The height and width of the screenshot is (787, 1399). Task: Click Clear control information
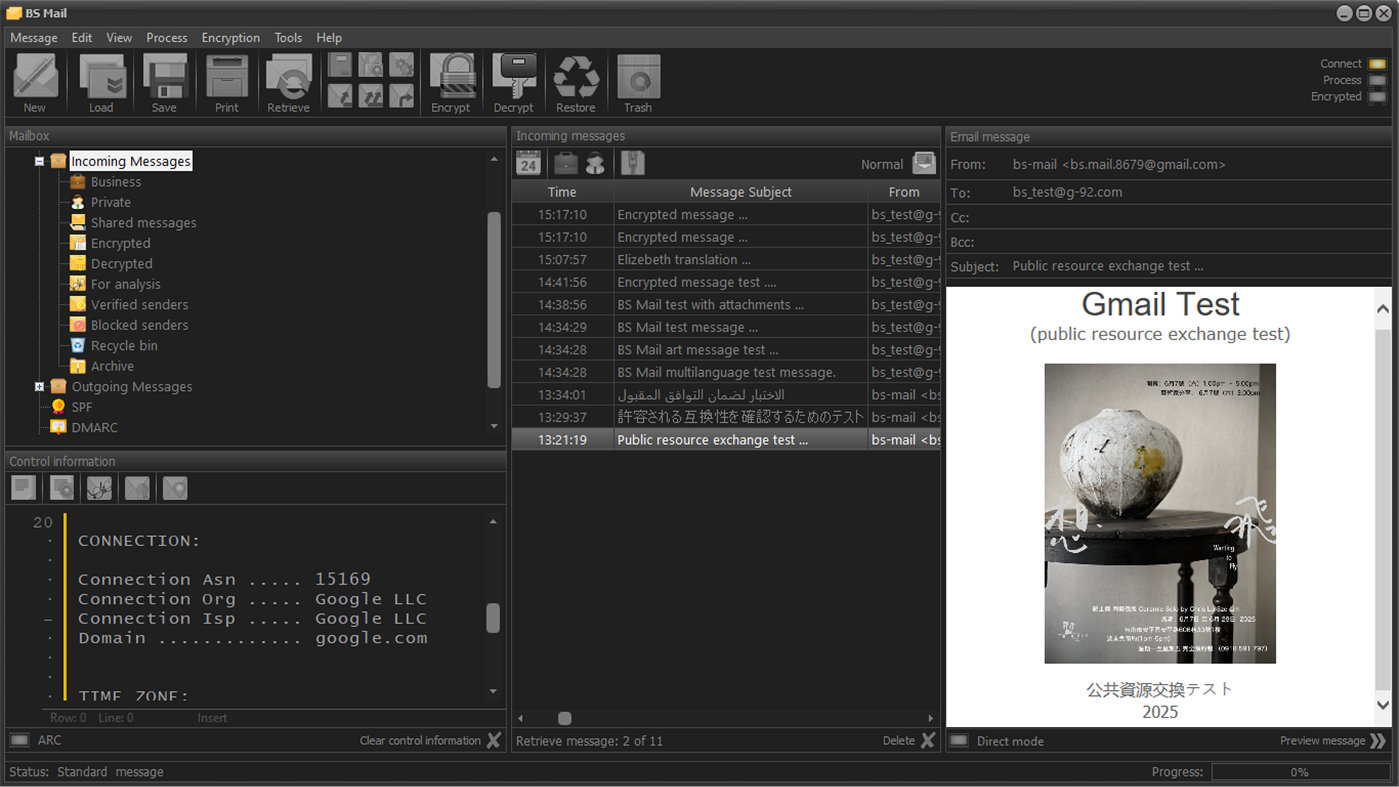click(431, 741)
